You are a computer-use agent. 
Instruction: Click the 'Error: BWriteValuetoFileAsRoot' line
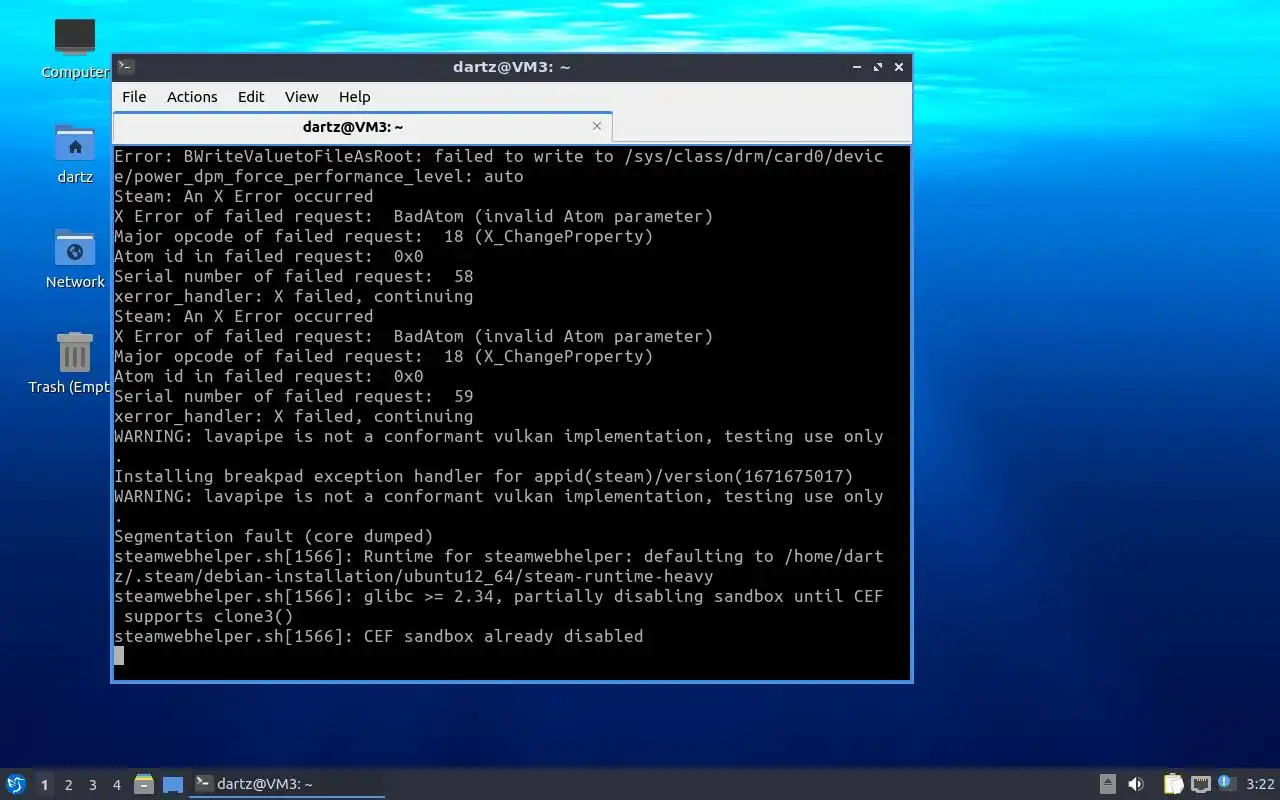coord(499,166)
